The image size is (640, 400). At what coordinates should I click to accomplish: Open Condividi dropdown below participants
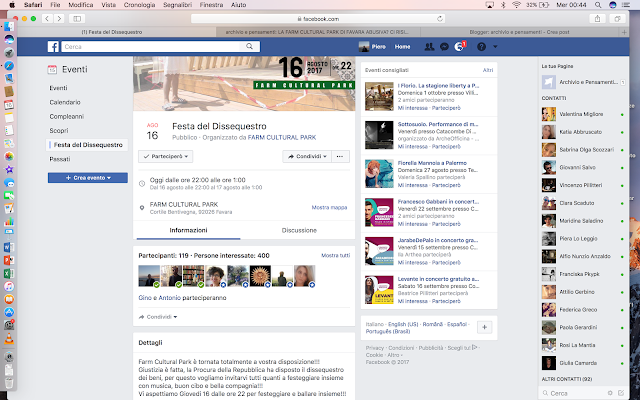click(158, 317)
